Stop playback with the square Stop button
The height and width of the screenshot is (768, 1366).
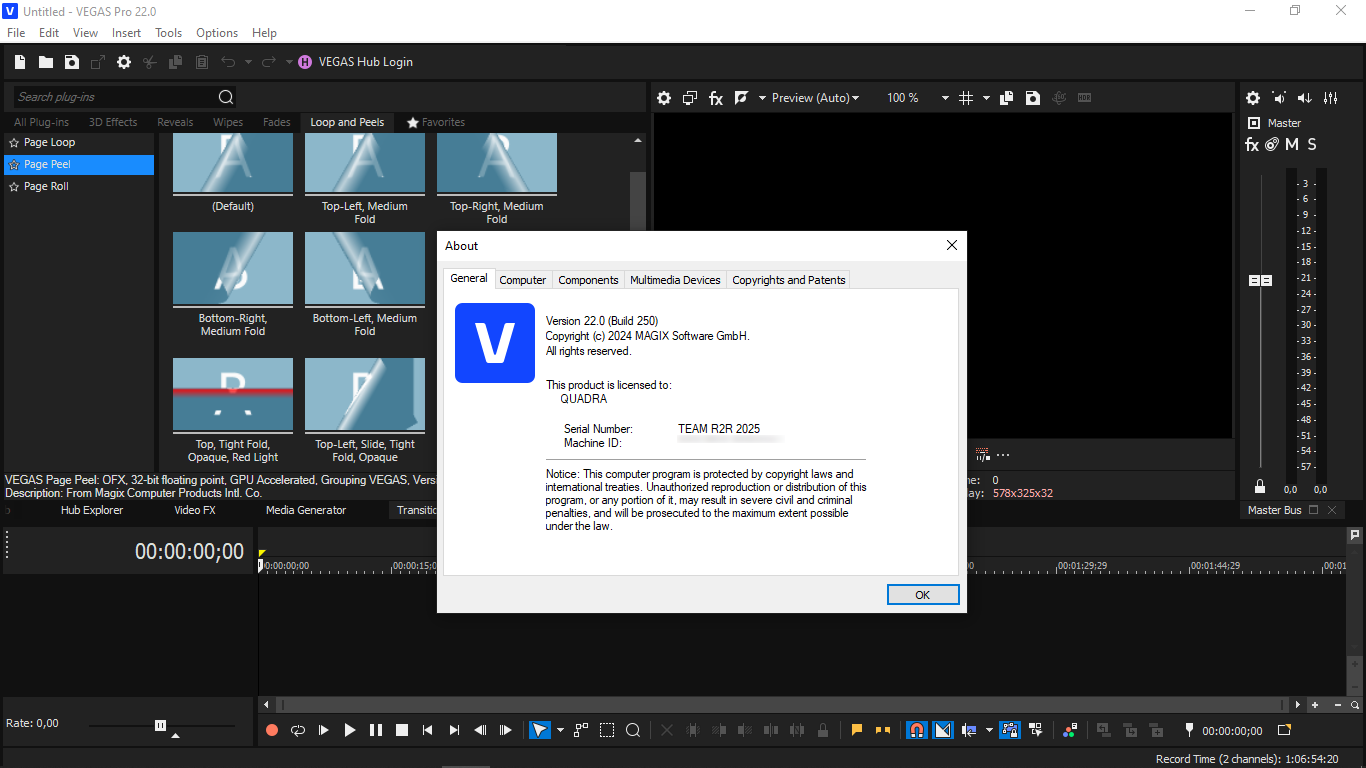pos(402,731)
